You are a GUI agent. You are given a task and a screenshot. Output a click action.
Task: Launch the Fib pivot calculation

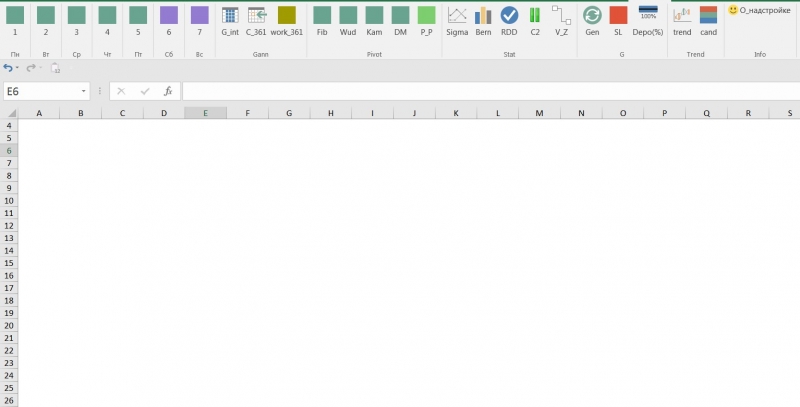pyautogui.click(x=322, y=21)
